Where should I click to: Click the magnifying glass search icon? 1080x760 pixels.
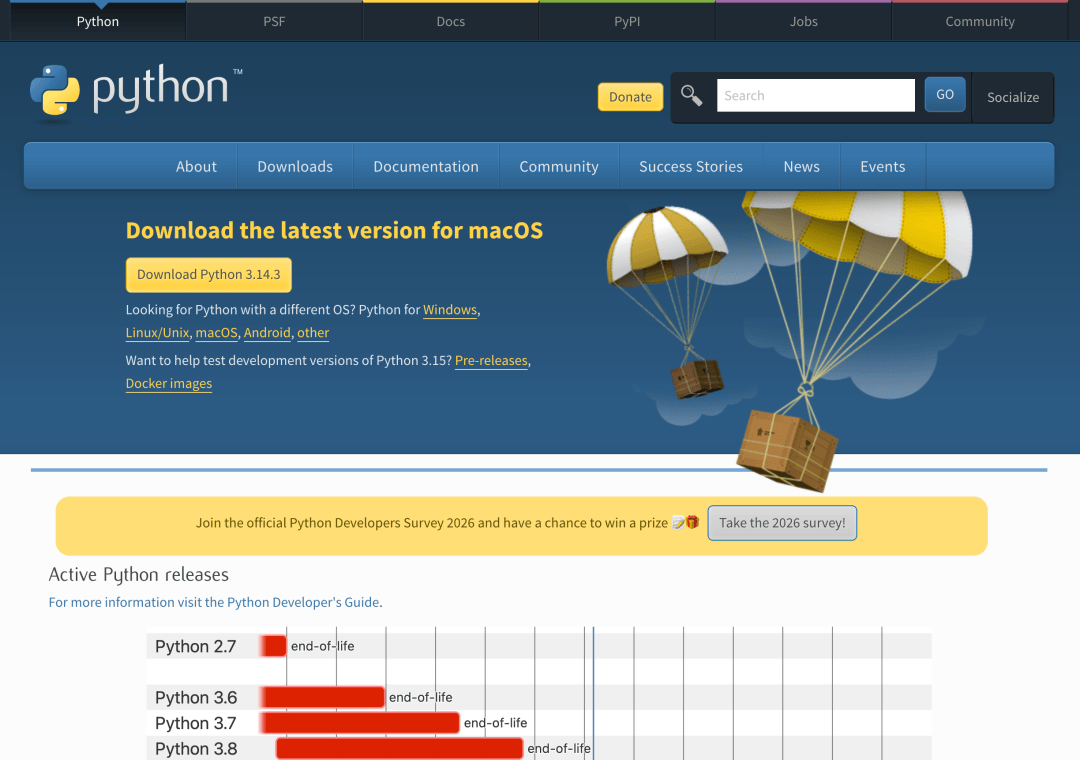click(x=692, y=95)
